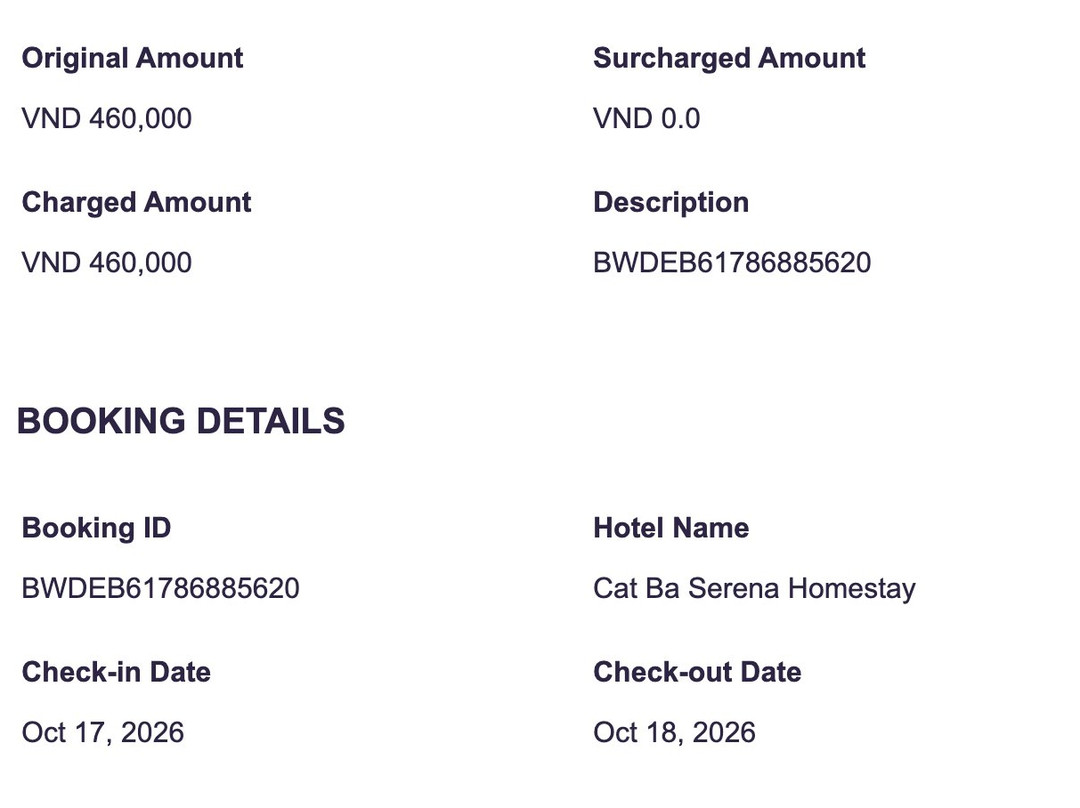This screenshot has height=808, width=1080.
Task: Select the VND 0.0 surcharged value
Action: pos(647,118)
